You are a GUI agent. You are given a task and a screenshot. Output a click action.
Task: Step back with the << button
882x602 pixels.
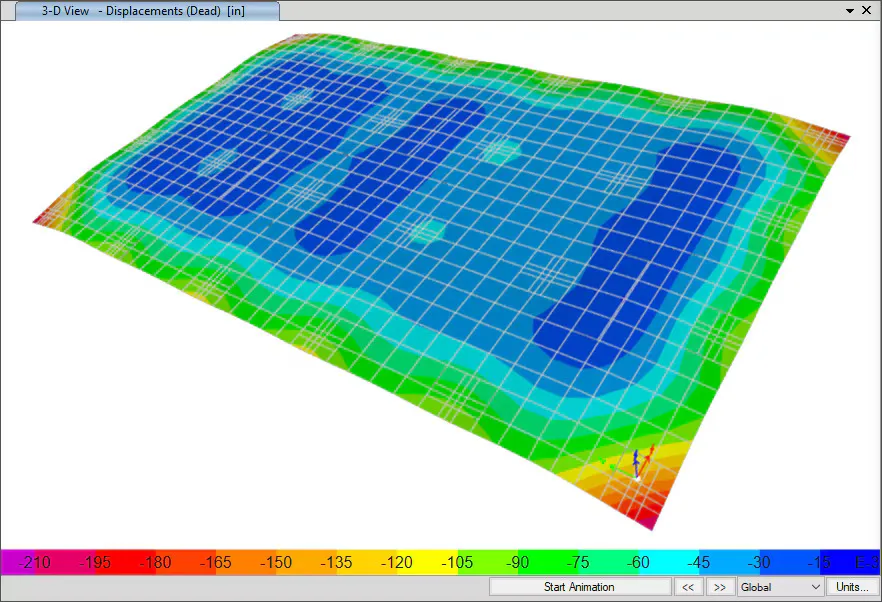point(688,587)
